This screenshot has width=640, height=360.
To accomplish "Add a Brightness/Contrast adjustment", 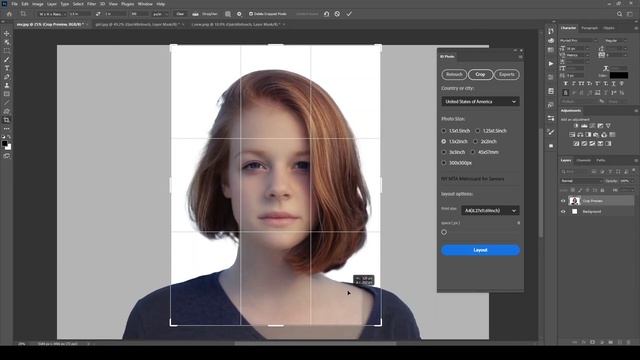I will click(576, 126).
